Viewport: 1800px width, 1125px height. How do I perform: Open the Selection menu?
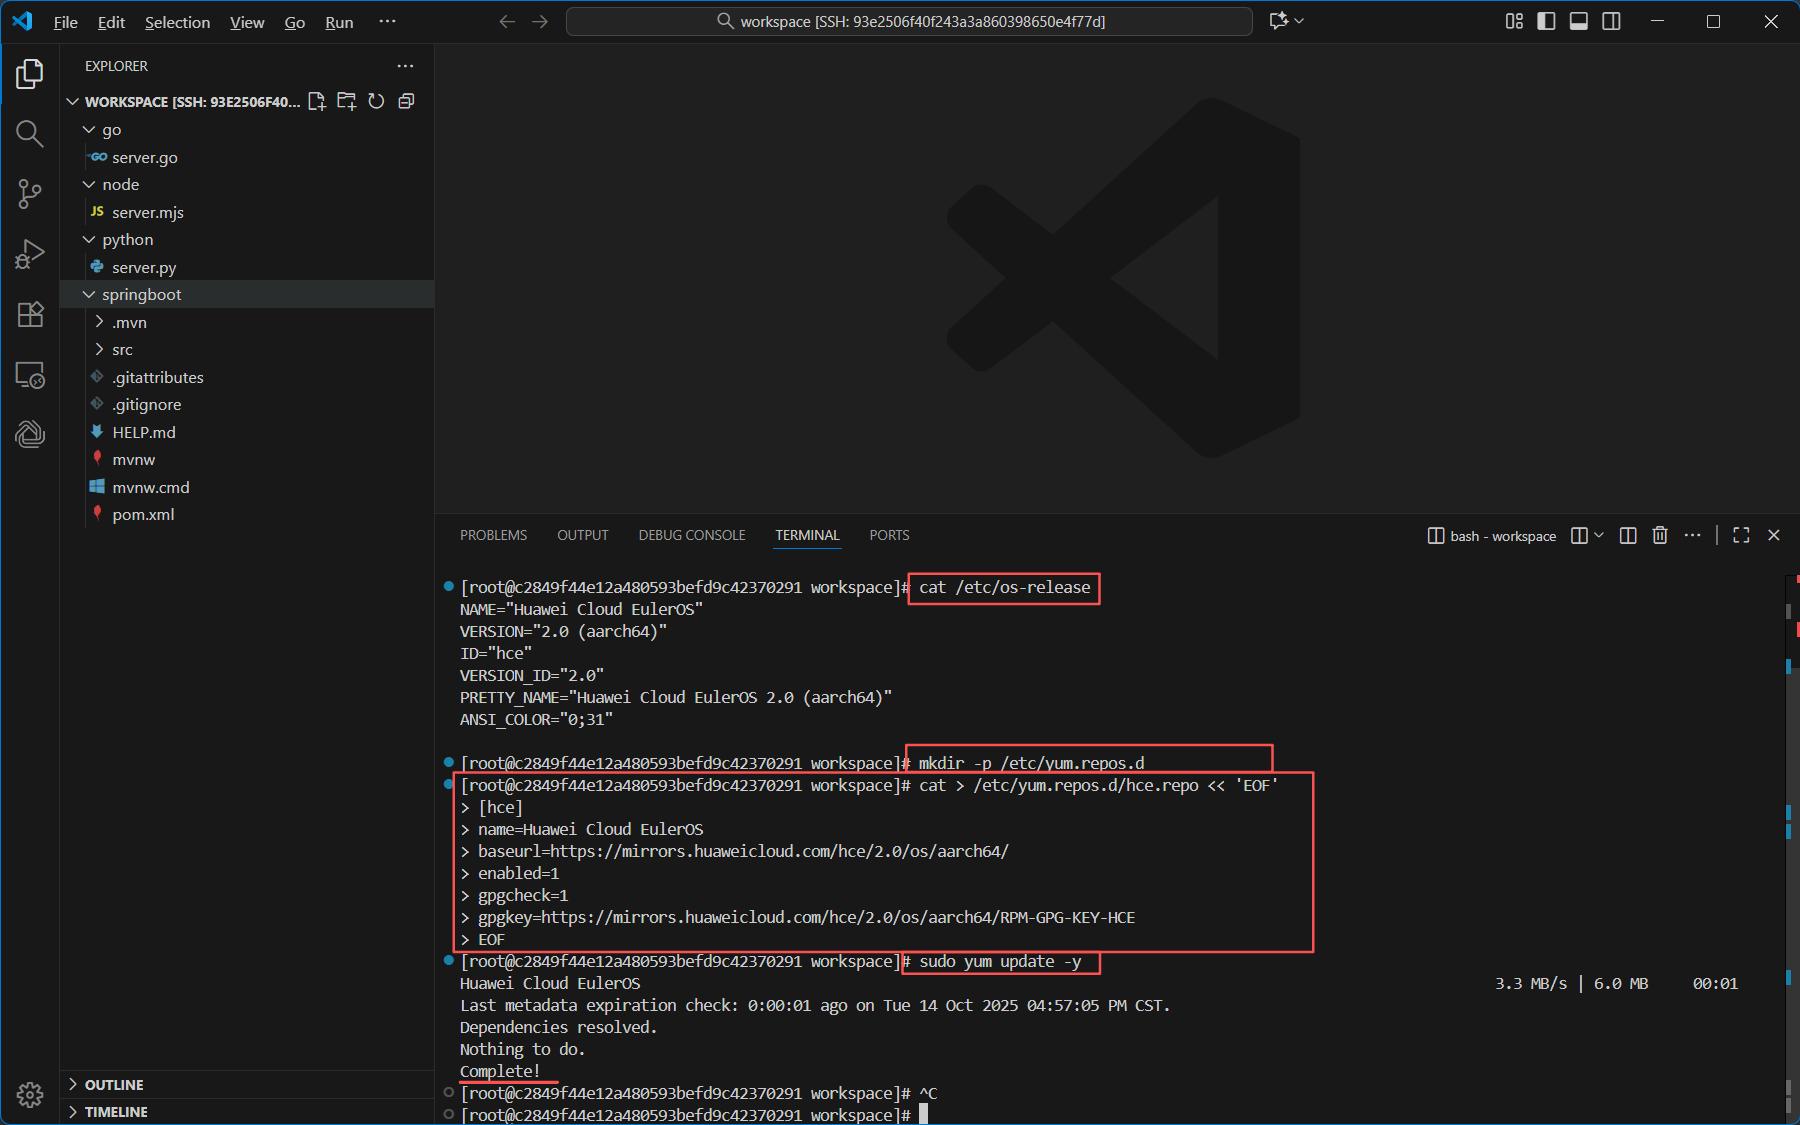pos(177,22)
